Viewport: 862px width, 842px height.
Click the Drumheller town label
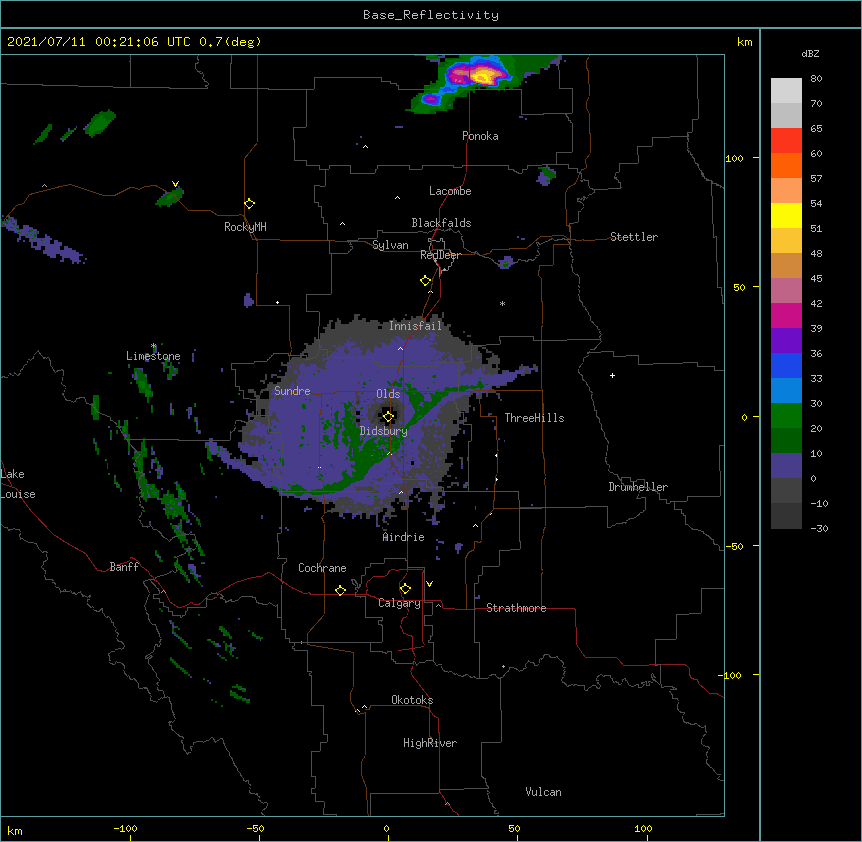(x=638, y=487)
